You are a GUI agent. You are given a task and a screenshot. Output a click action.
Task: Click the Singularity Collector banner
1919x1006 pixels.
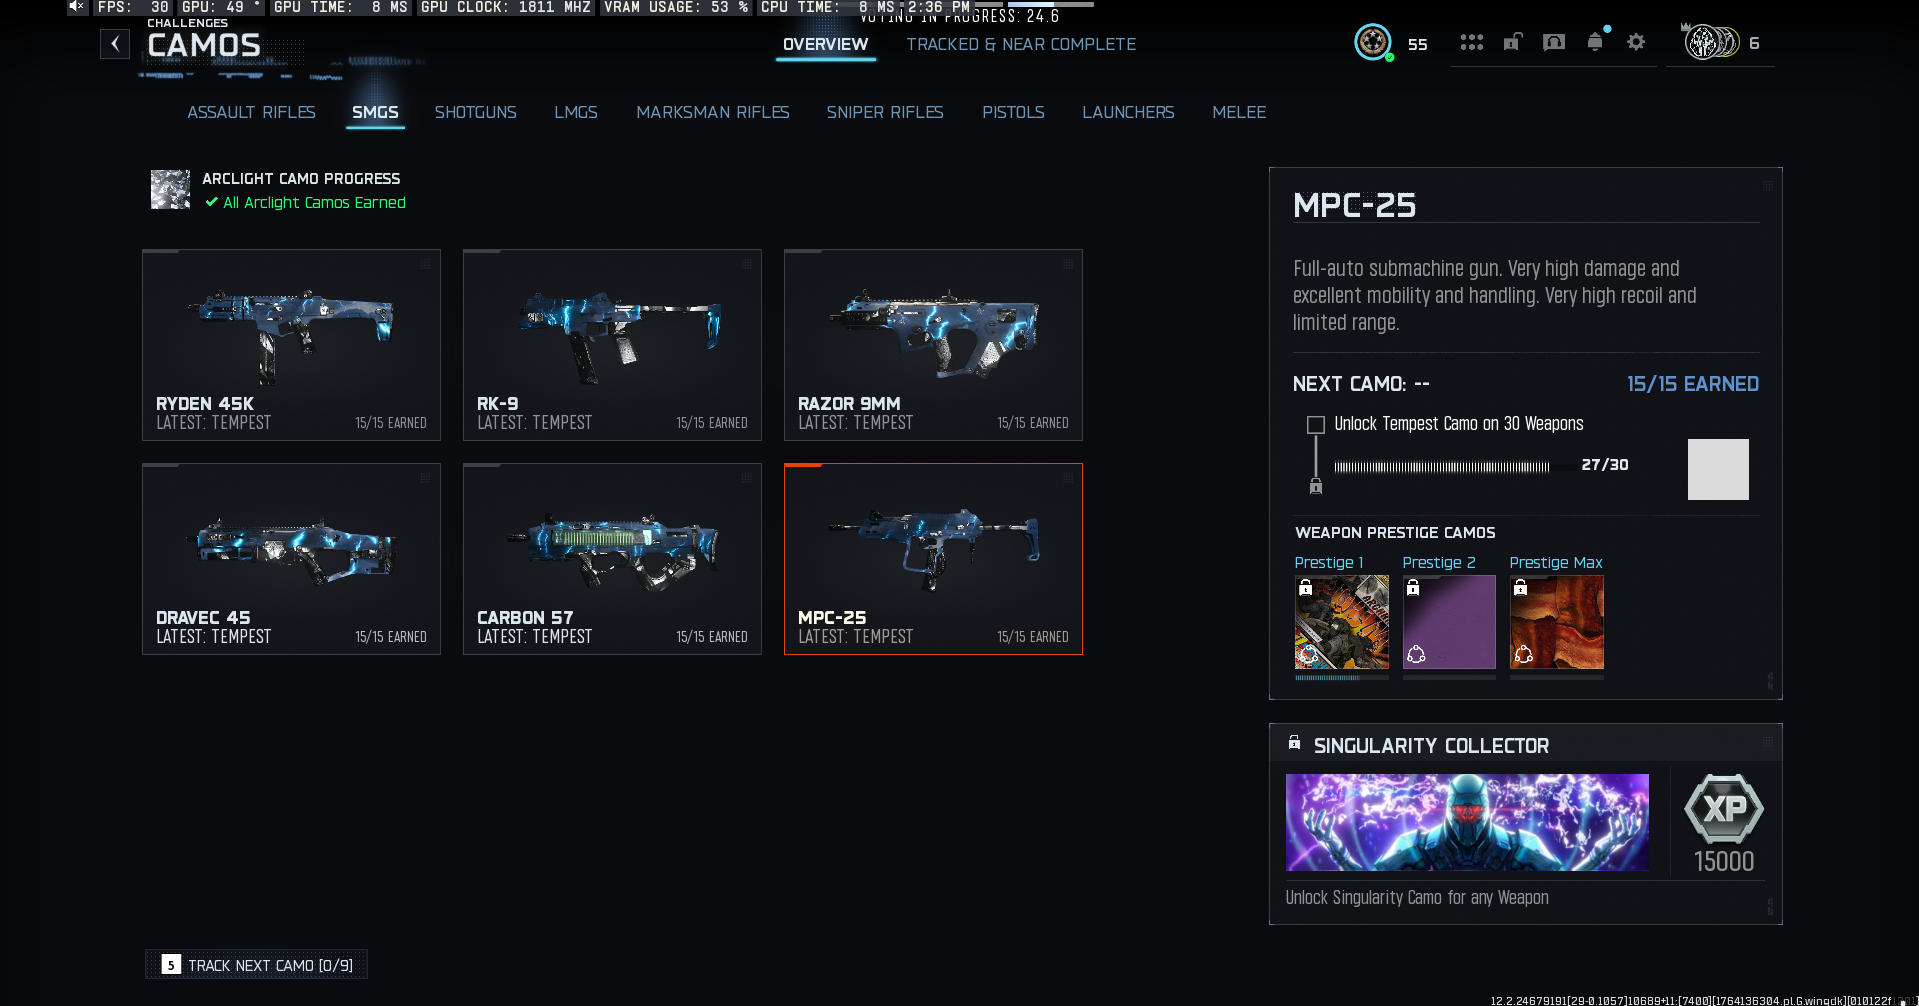(x=1466, y=822)
